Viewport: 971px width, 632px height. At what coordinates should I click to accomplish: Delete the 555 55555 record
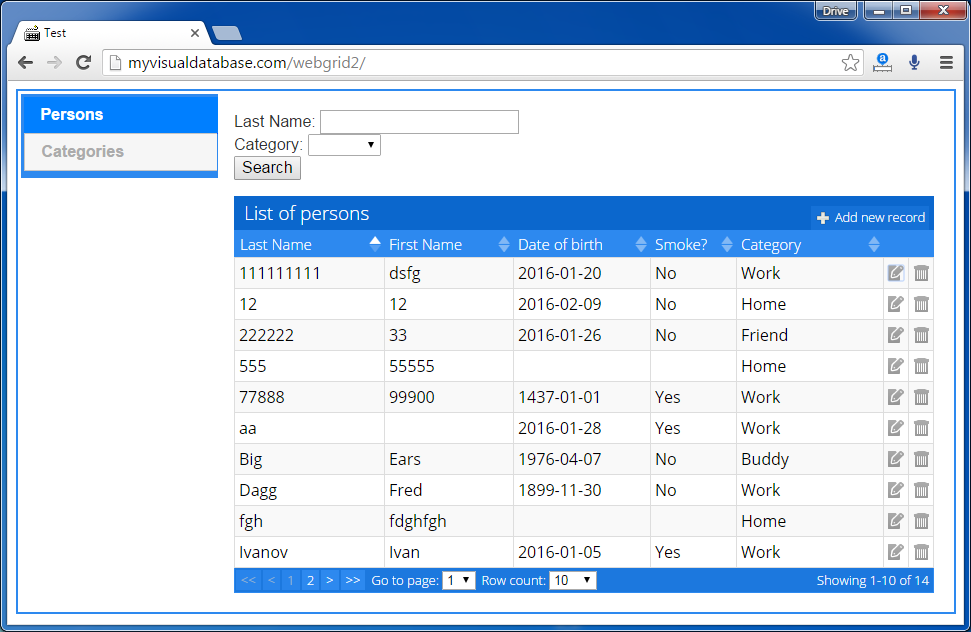[x=921, y=366]
